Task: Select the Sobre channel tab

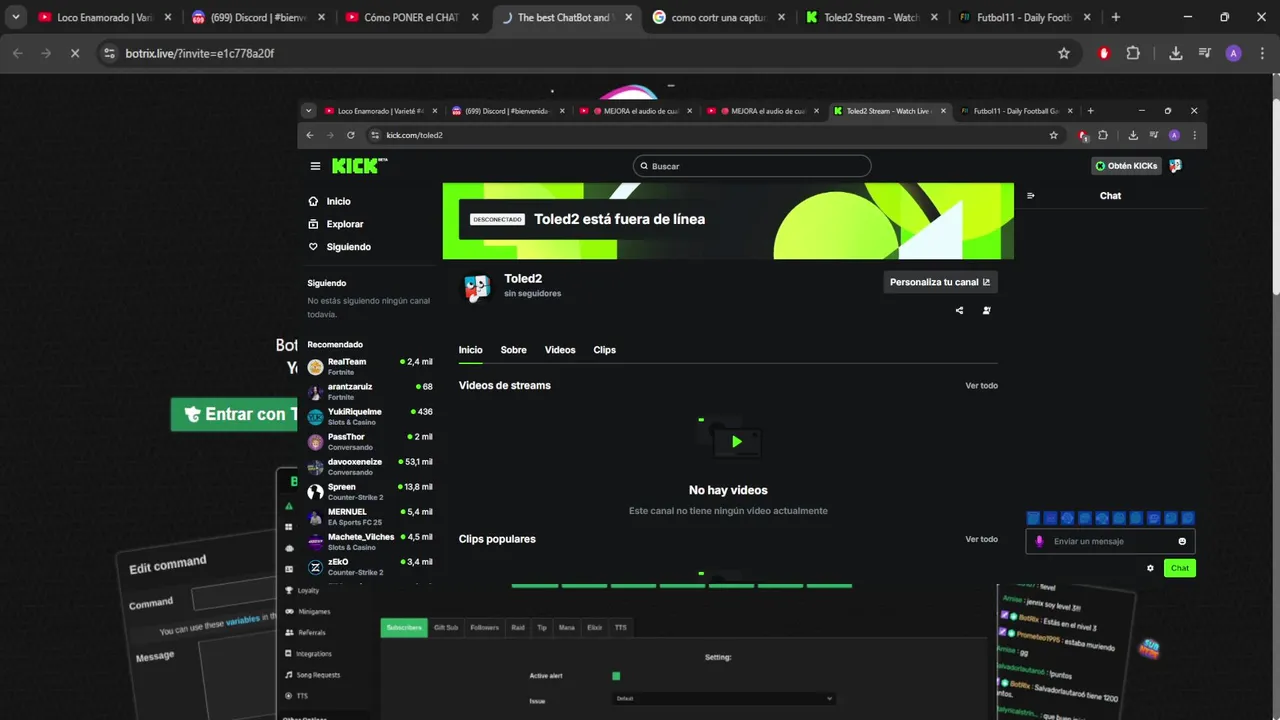Action: pyautogui.click(x=513, y=350)
